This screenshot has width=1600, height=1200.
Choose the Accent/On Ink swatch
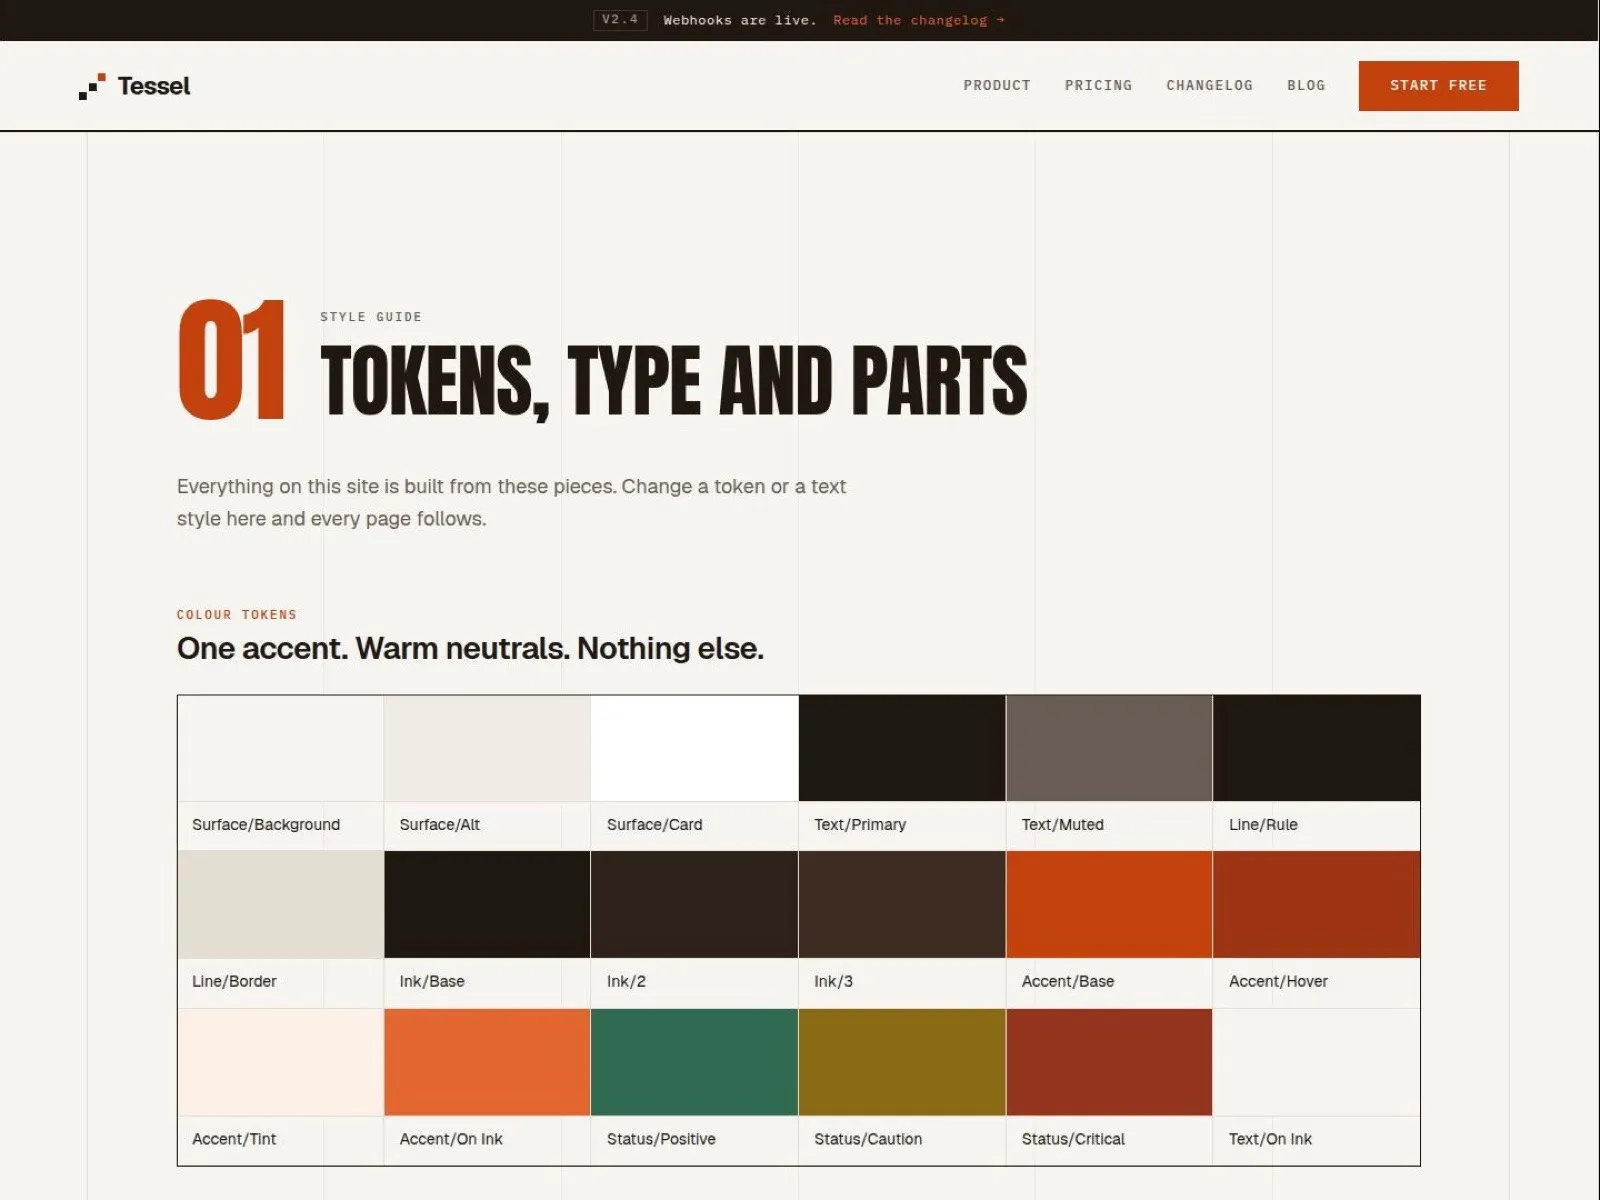tap(487, 1062)
